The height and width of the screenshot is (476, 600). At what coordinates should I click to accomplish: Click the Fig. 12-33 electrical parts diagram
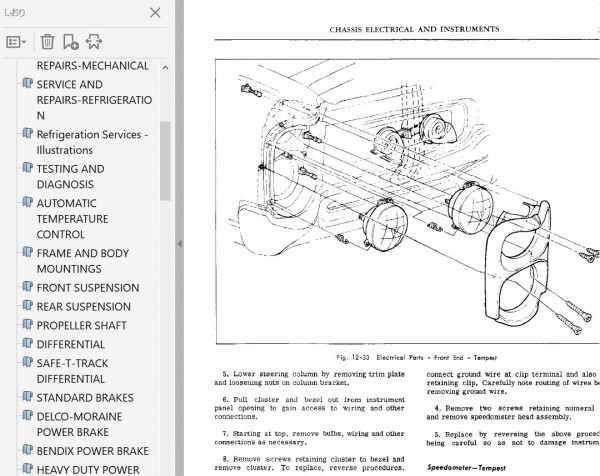pos(407,202)
